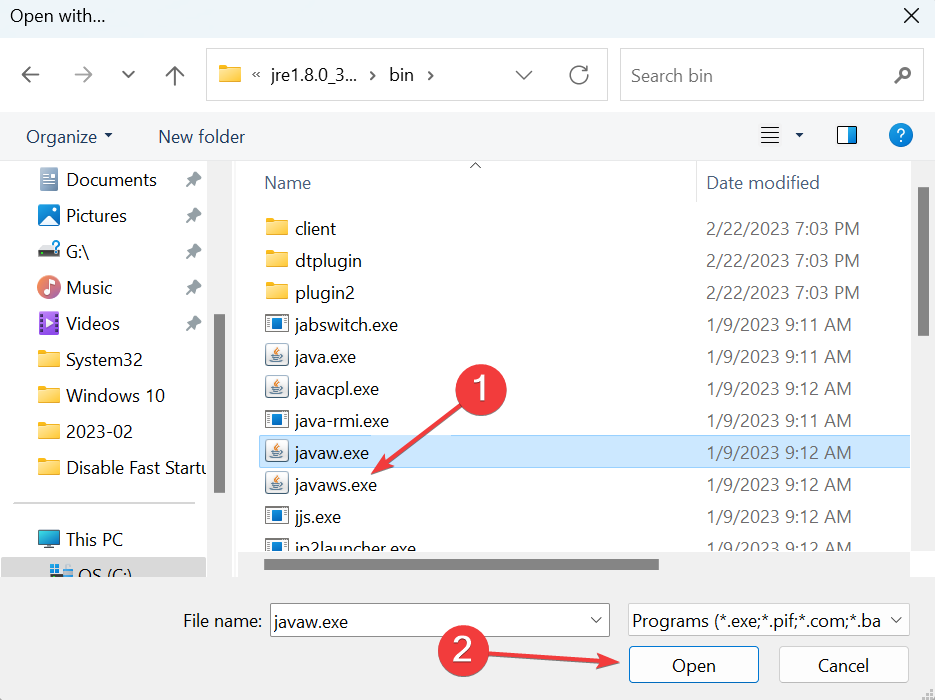The height and width of the screenshot is (700, 935).
Task: Toggle the preview pane icon
Action: pos(847,135)
